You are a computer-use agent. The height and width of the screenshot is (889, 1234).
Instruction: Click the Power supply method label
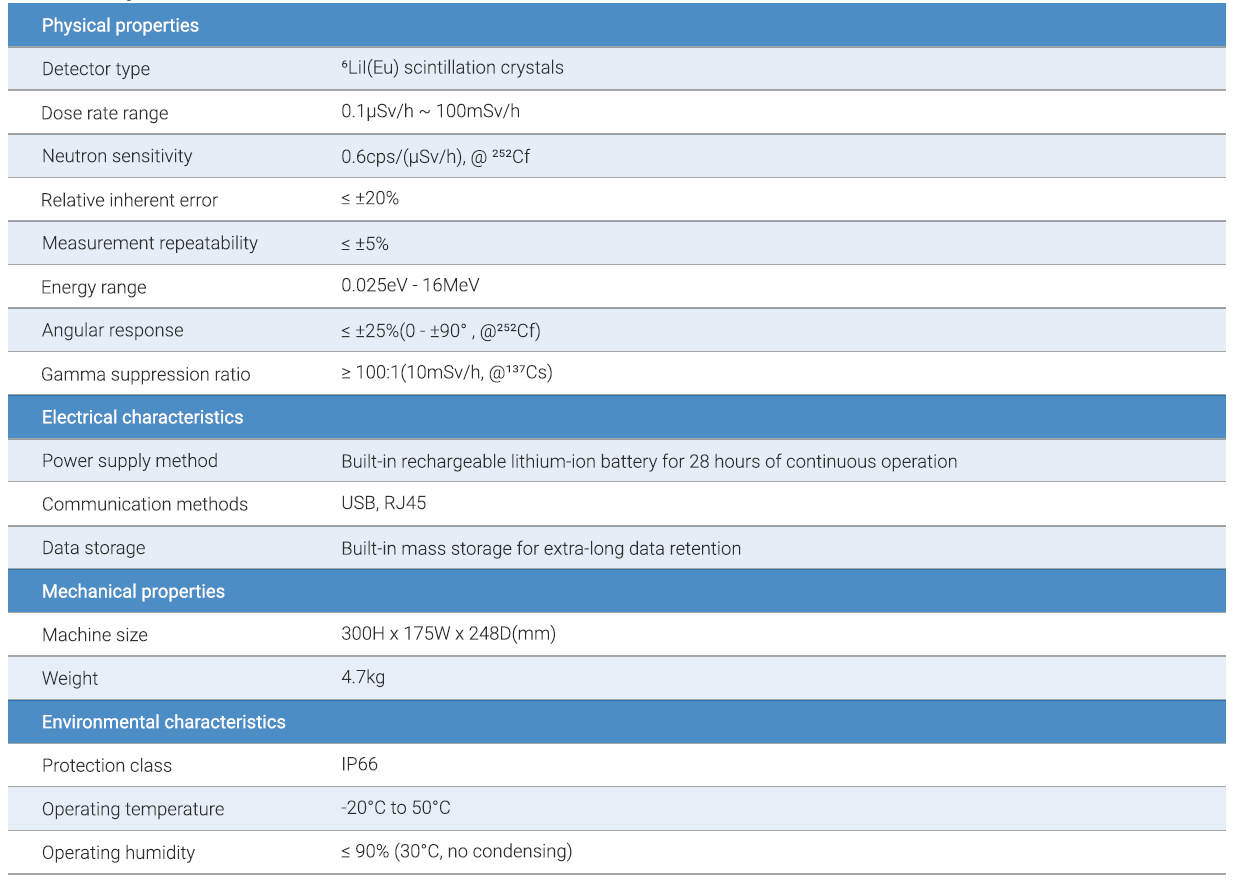[130, 461]
